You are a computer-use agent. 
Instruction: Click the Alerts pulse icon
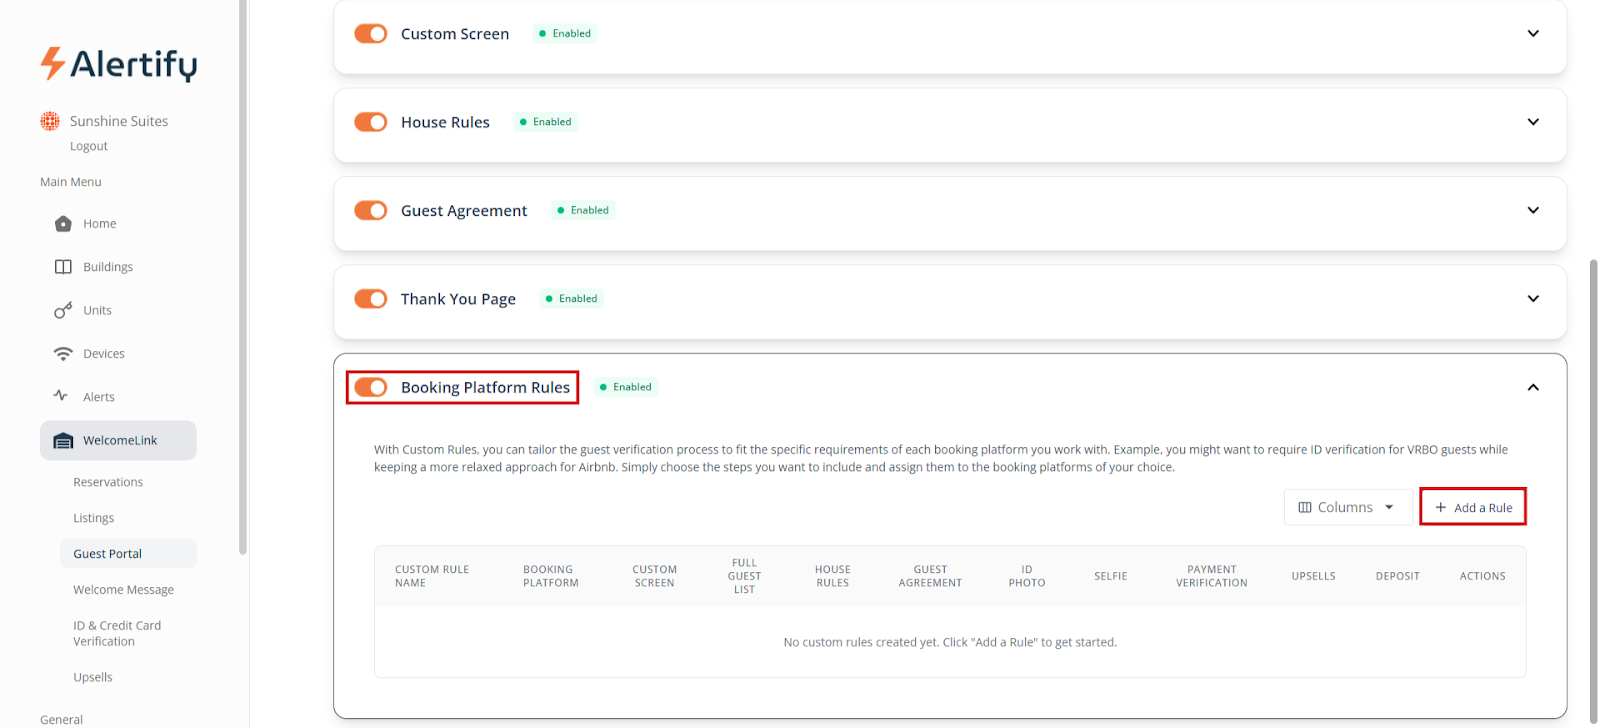61,396
